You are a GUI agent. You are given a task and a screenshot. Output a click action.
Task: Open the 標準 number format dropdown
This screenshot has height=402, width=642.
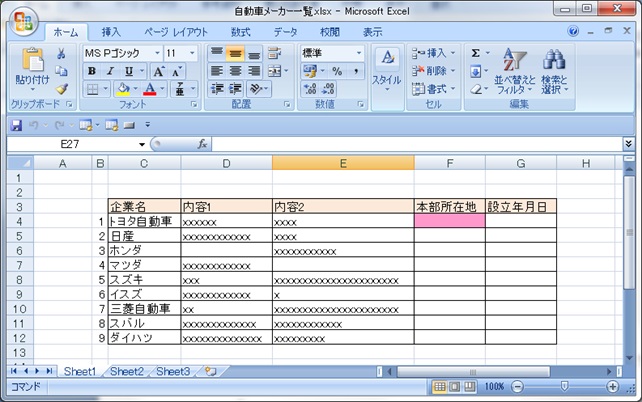[x=359, y=53]
